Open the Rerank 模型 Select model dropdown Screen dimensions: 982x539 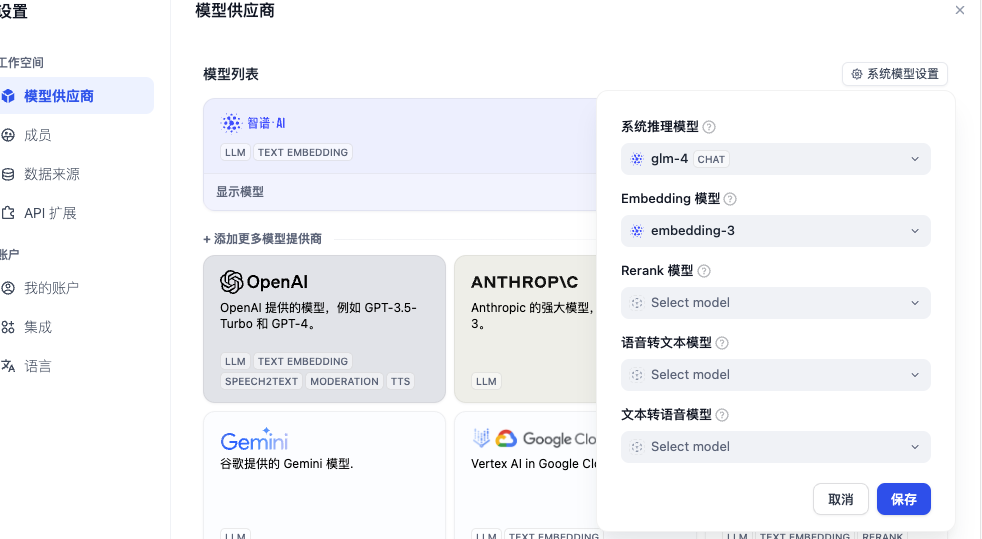pyautogui.click(x=775, y=303)
